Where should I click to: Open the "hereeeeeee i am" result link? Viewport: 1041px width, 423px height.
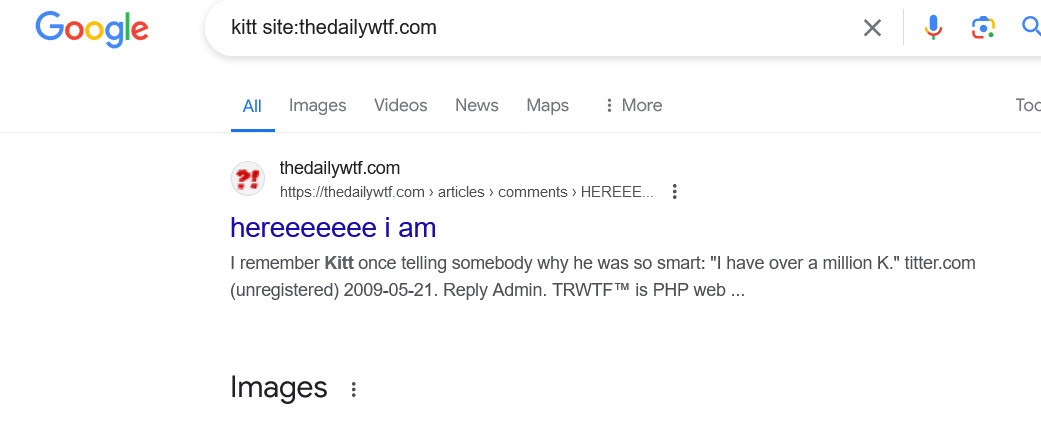(333, 228)
